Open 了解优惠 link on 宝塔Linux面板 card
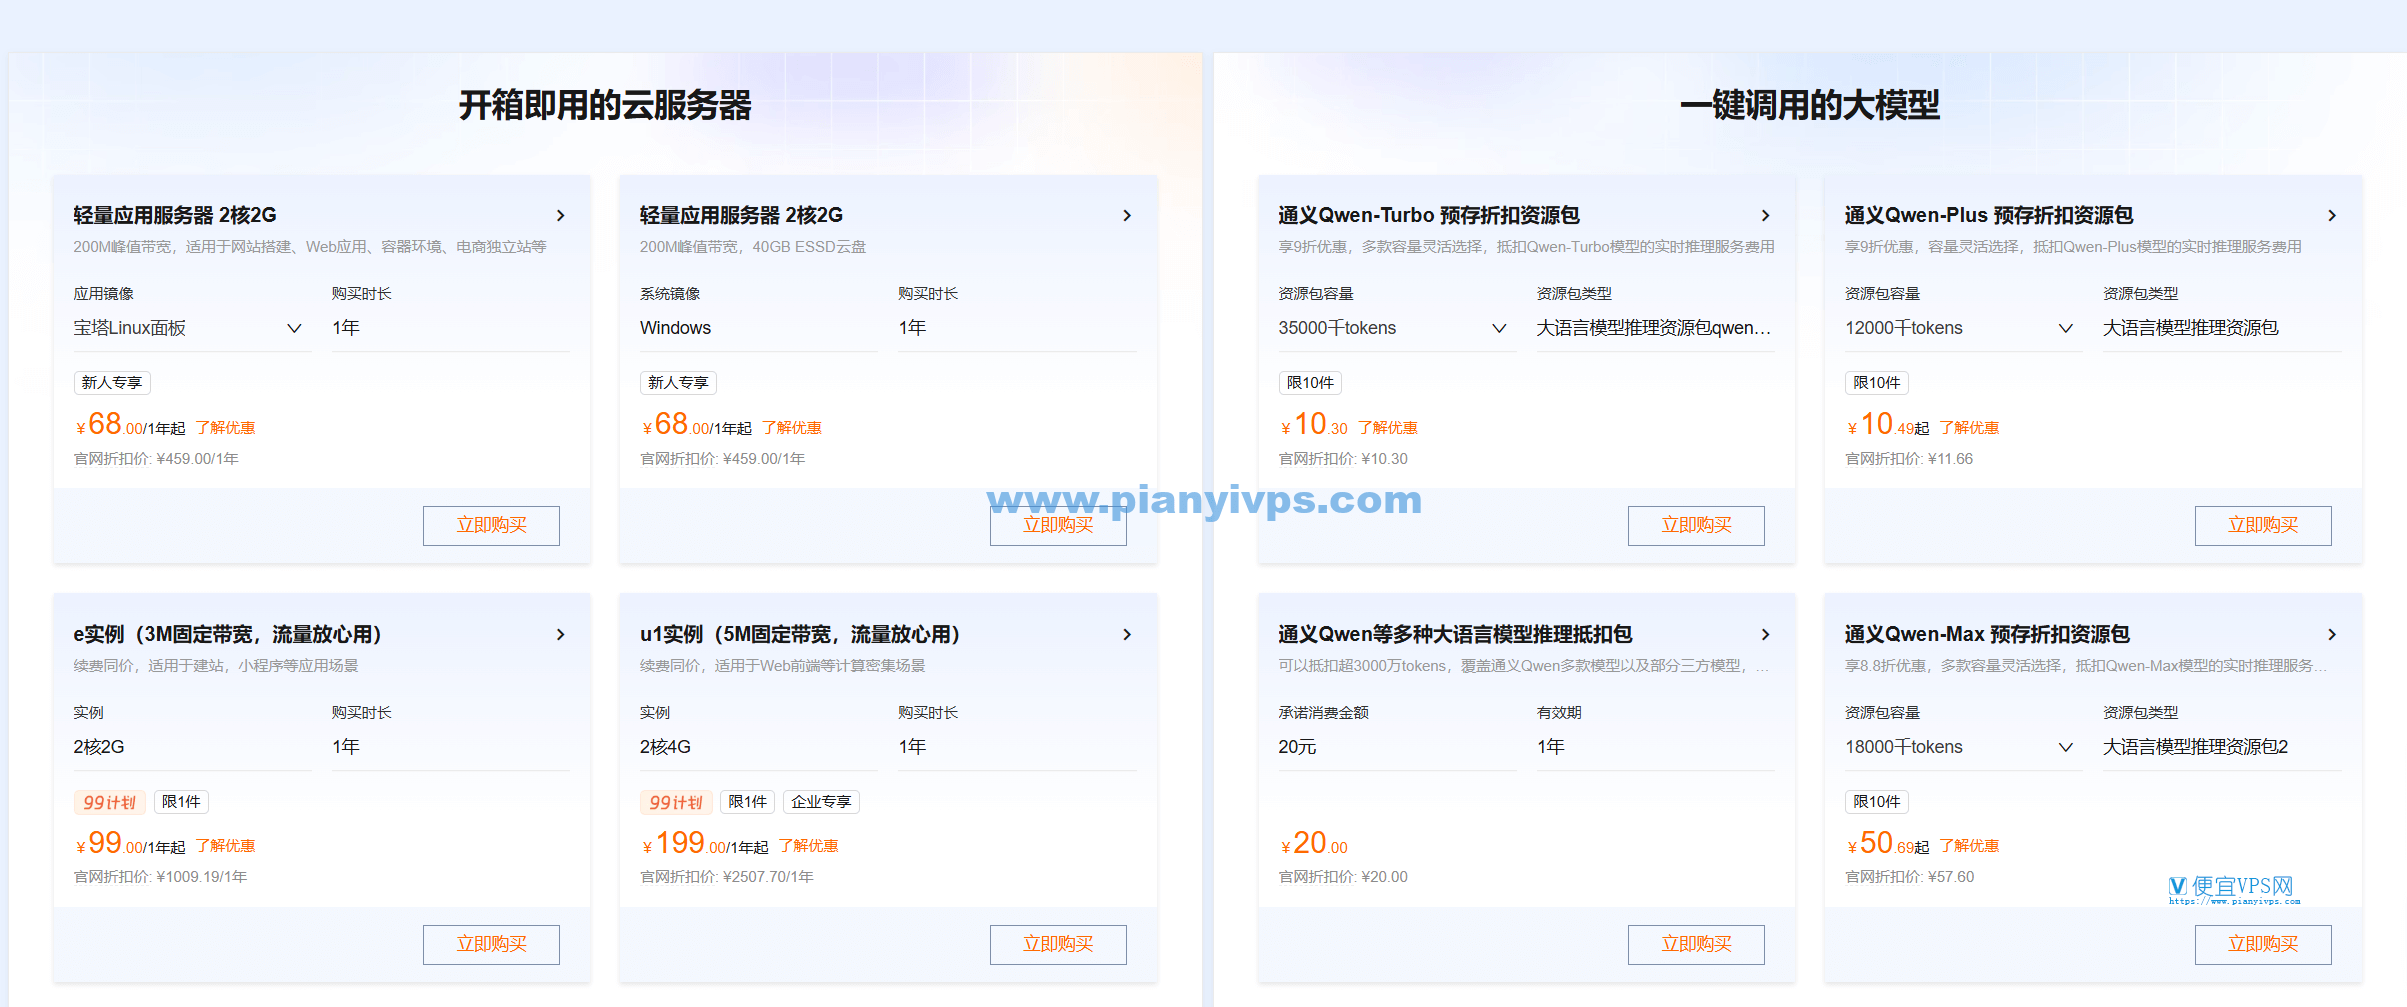The image size is (2407, 1007). [x=225, y=428]
